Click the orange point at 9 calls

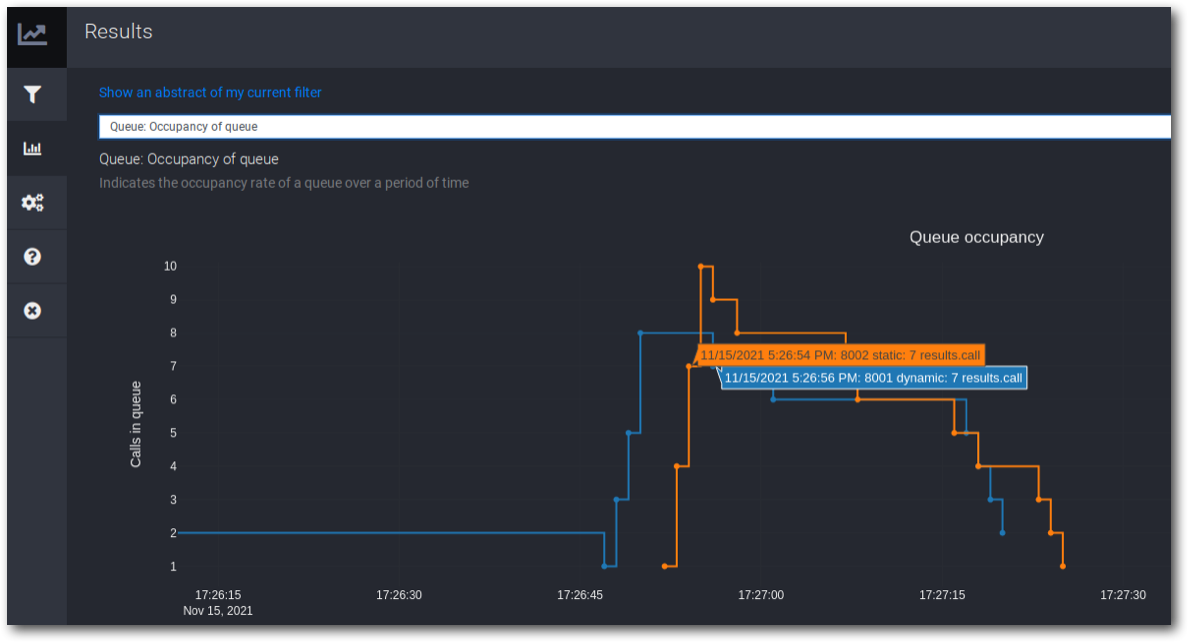(713, 299)
